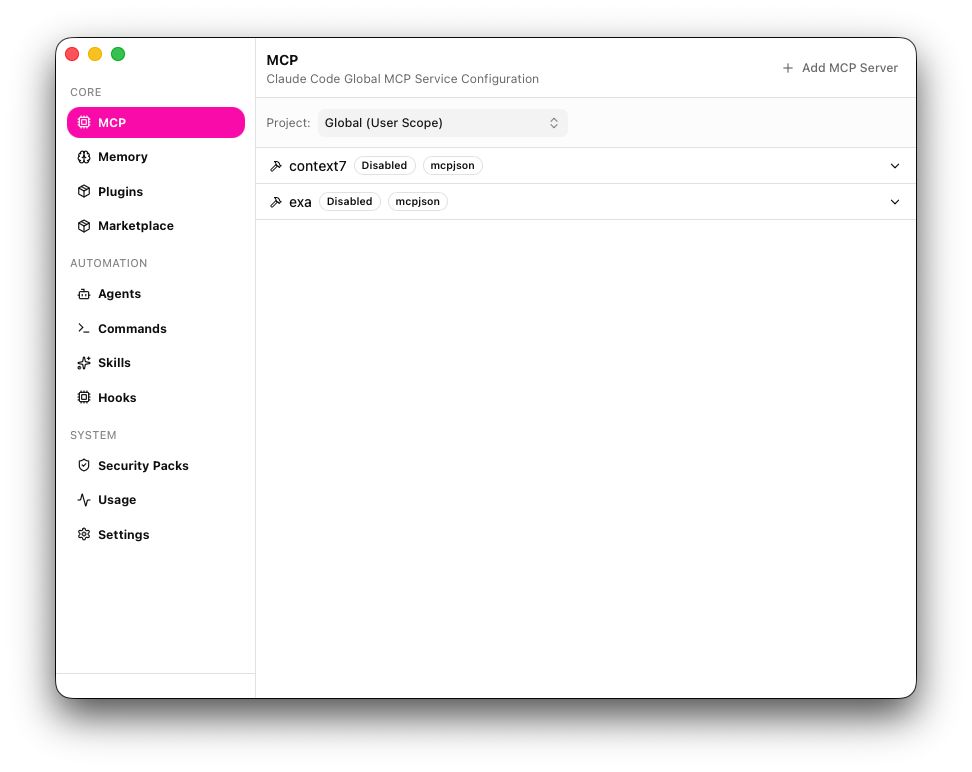Switch to the Agents section
This screenshot has width=972, height=772.
tap(156, 294)
